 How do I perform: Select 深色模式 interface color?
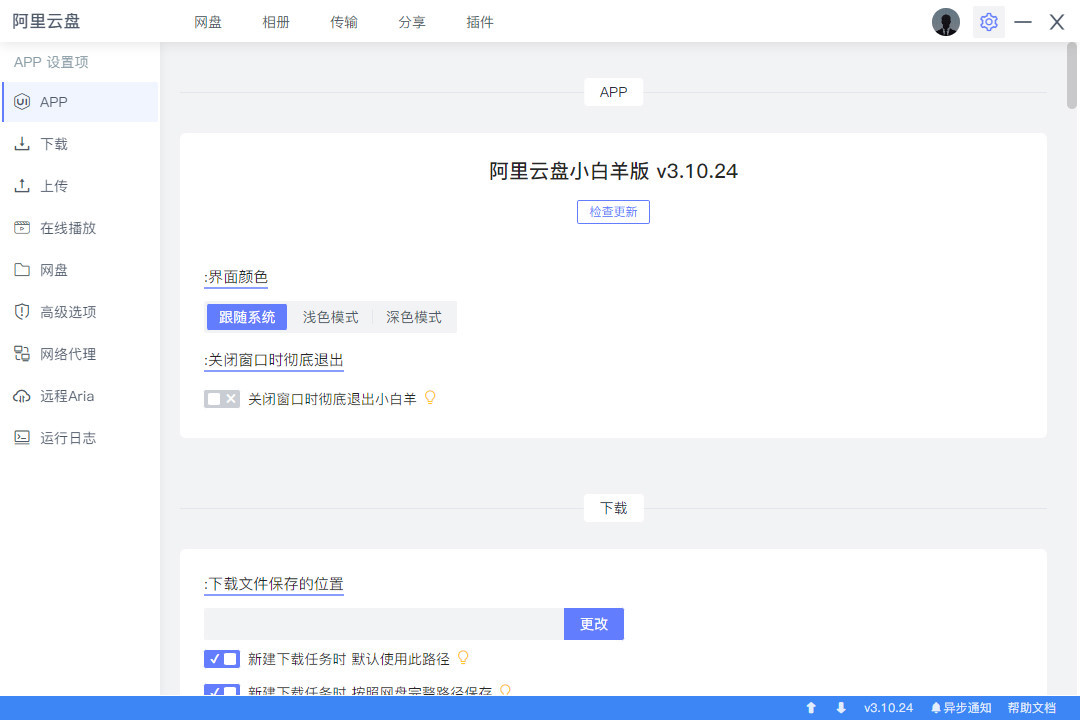pos(414,317)
